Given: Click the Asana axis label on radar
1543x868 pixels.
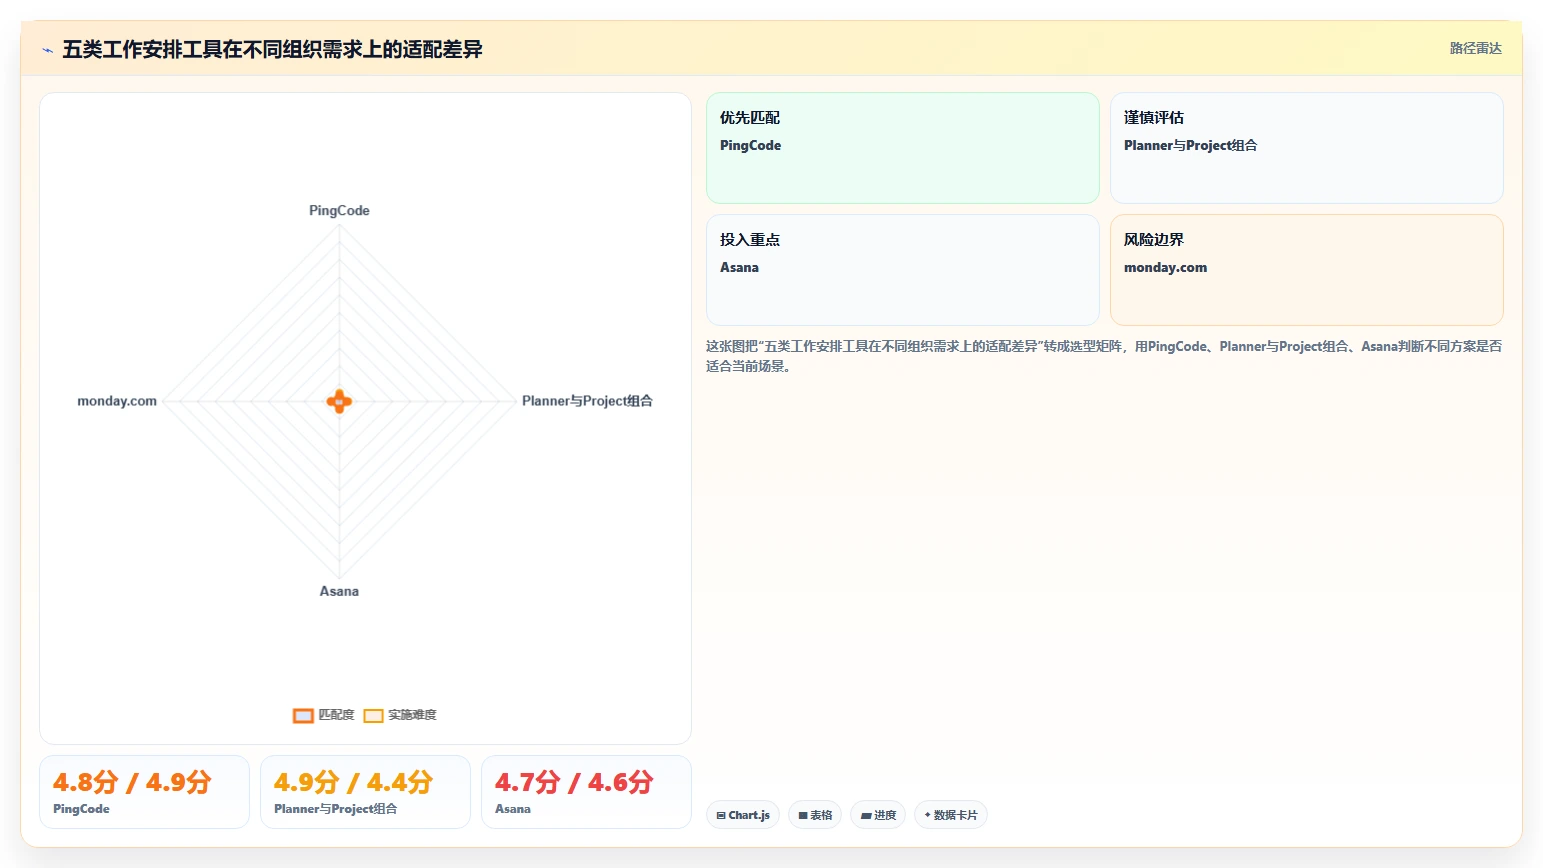Looking at the screenshot, I should tap(339, 591).
